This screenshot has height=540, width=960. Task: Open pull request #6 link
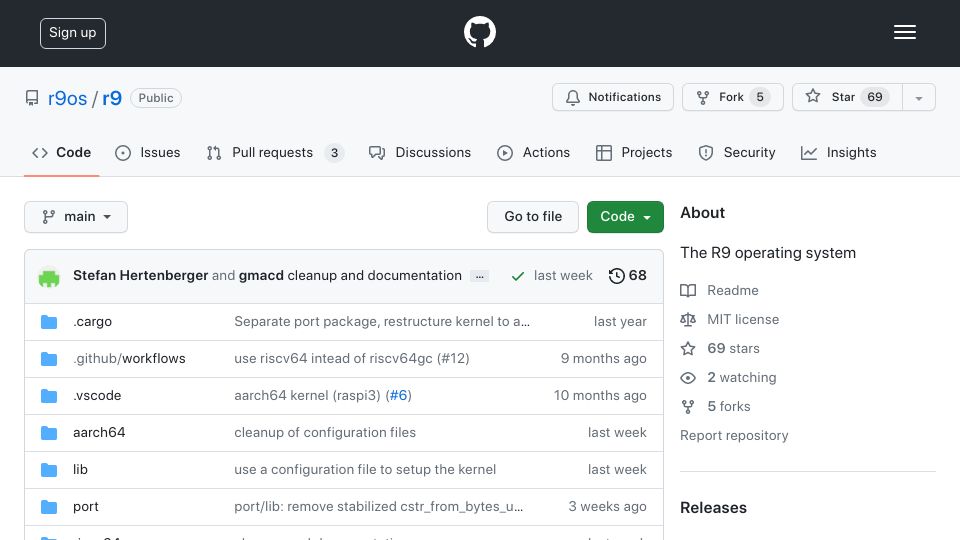coord(399,396)
